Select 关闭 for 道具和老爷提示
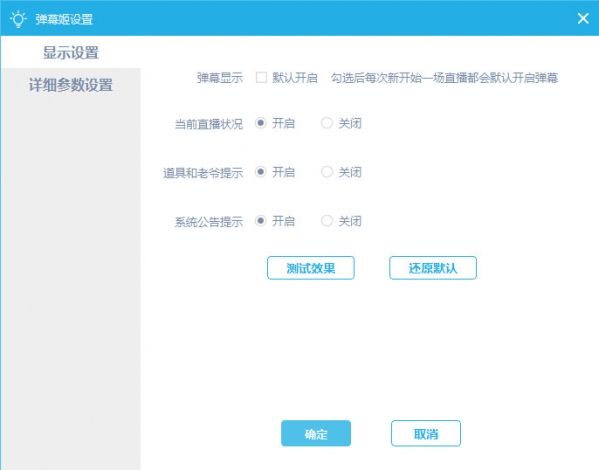599x470 pixels. click(327, 172)
